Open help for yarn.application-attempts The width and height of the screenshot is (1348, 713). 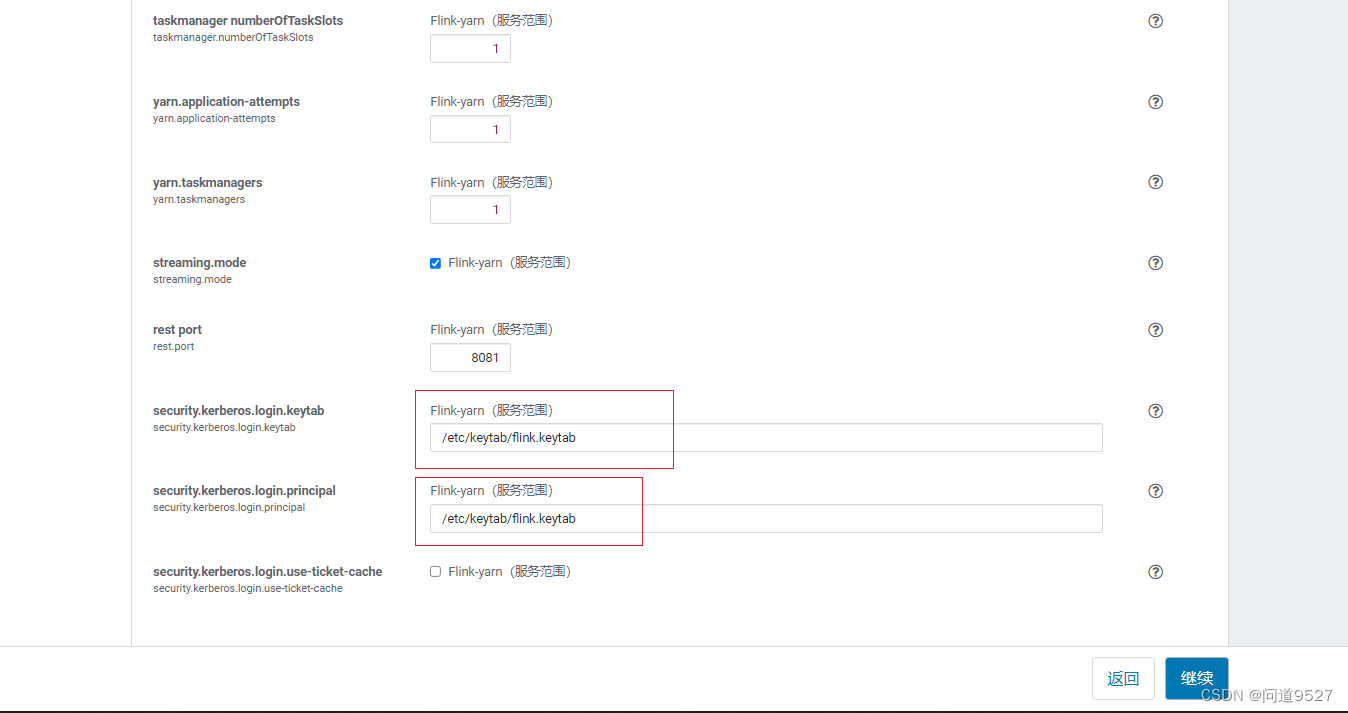pos(1155,102)
